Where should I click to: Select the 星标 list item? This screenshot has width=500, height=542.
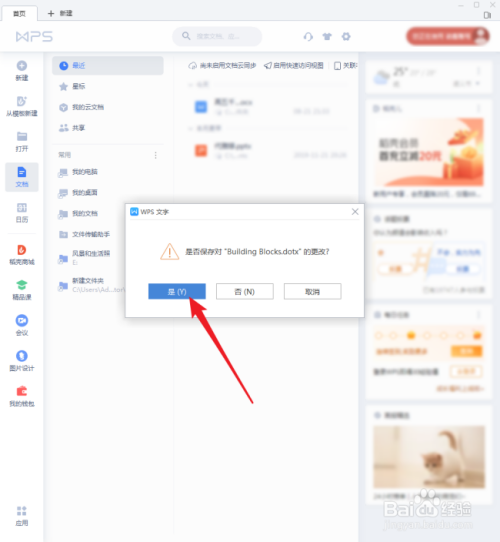(x=108, y=86)
